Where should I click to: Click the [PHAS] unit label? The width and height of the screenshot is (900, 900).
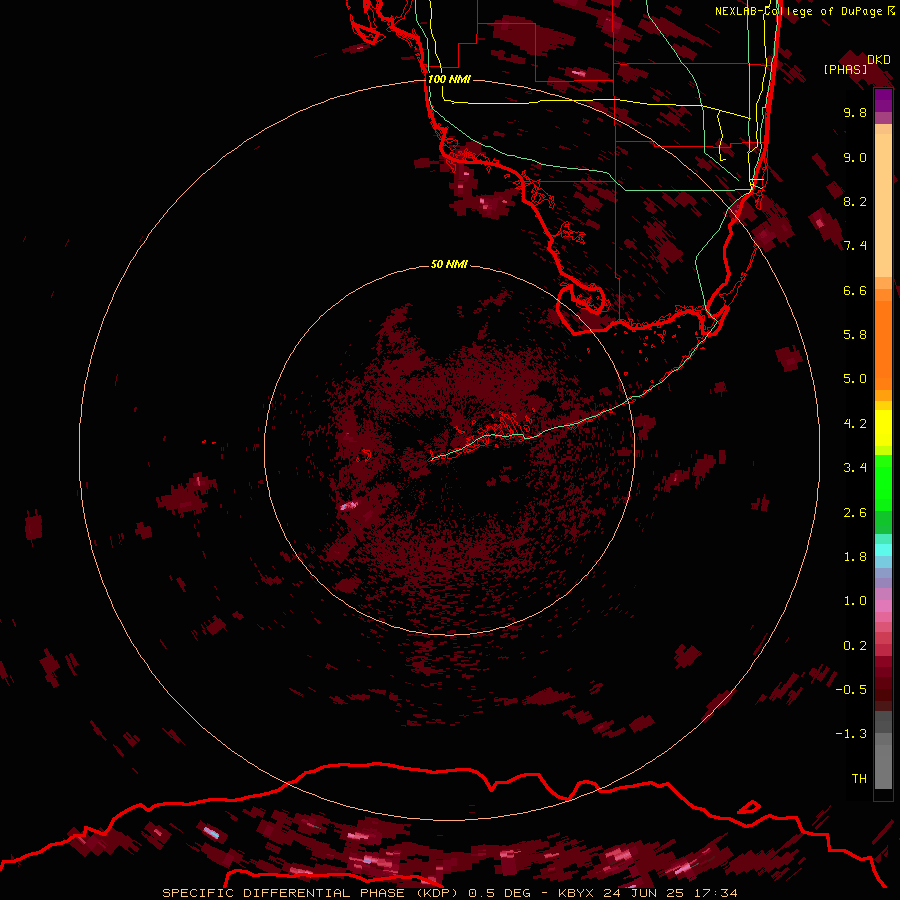(845, 70)
